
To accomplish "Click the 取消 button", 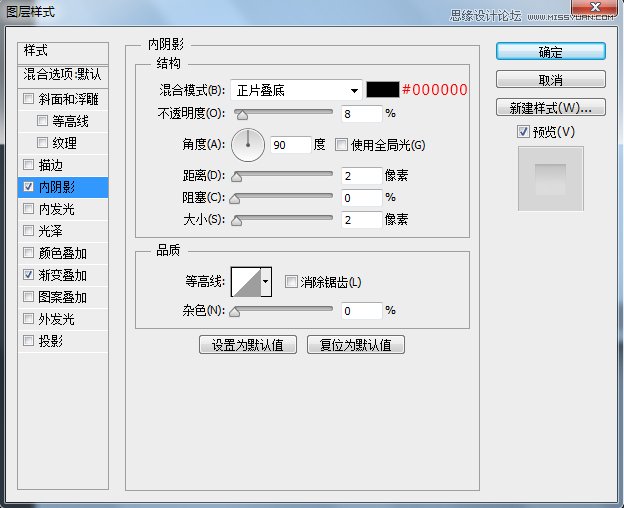I will point(551,80).
